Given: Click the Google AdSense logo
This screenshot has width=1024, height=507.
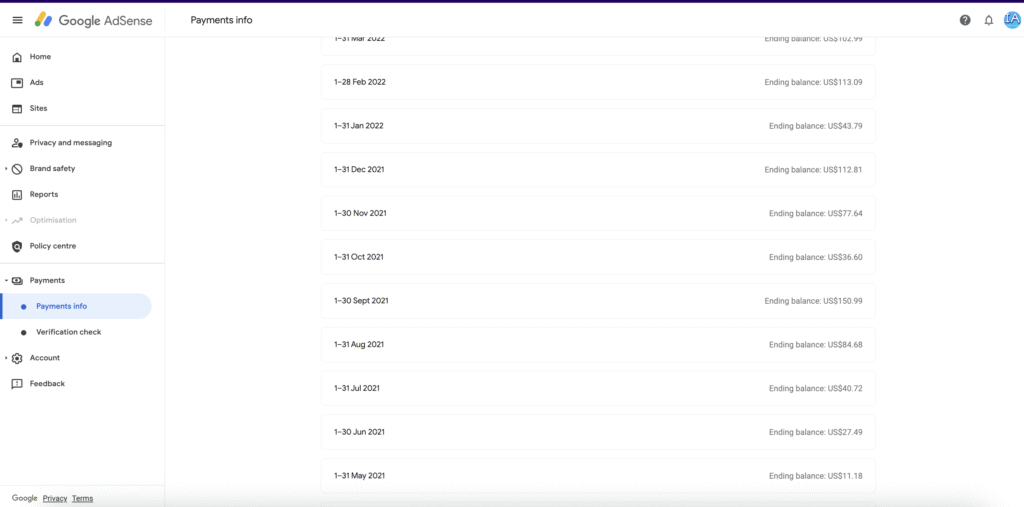Looking at the screenshot, I should pyautogui.click(x=93, y=20).
